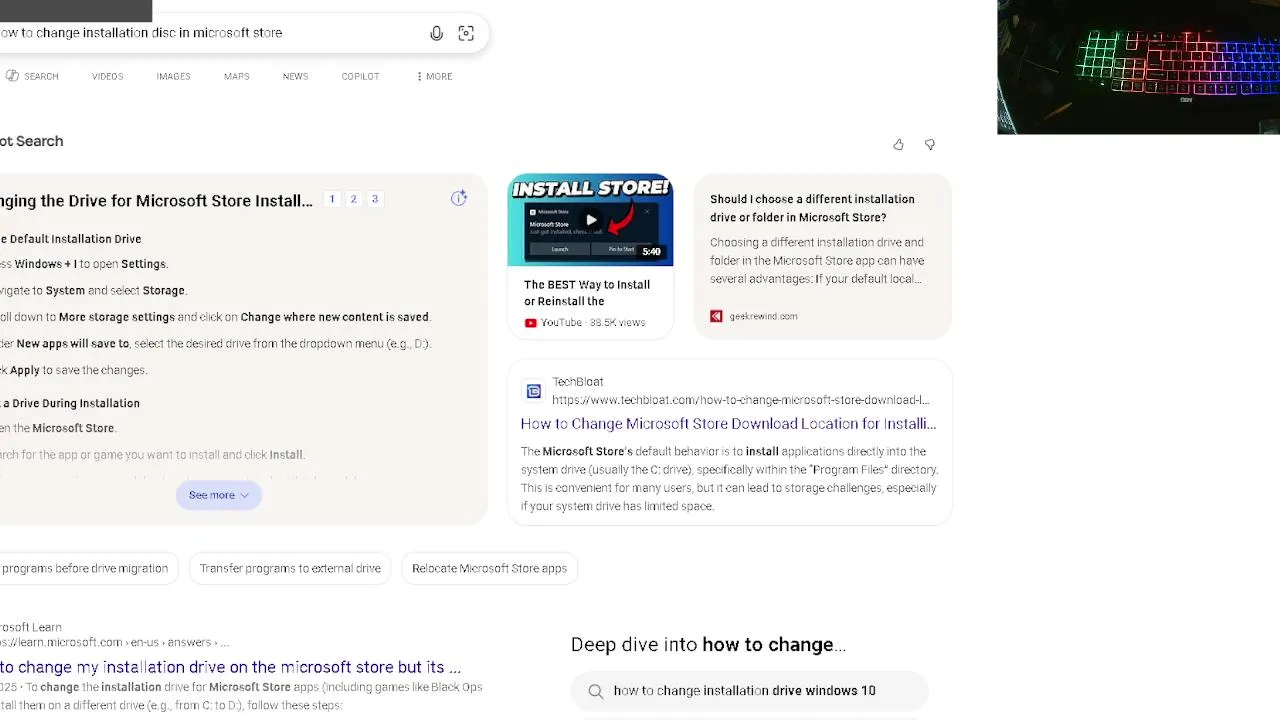
Task: Click the TechBloat site favicon
Action: tap(534, 391)
